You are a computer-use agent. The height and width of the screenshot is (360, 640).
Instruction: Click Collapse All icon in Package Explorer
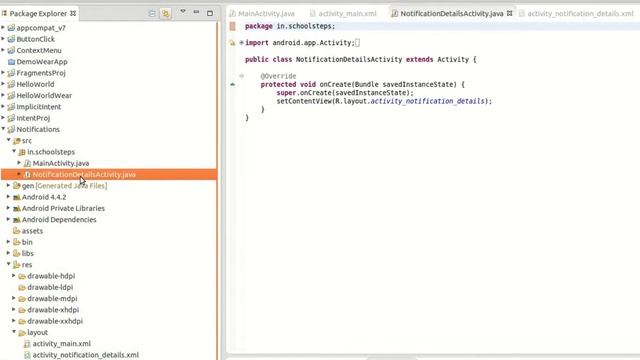coord(152,13)
